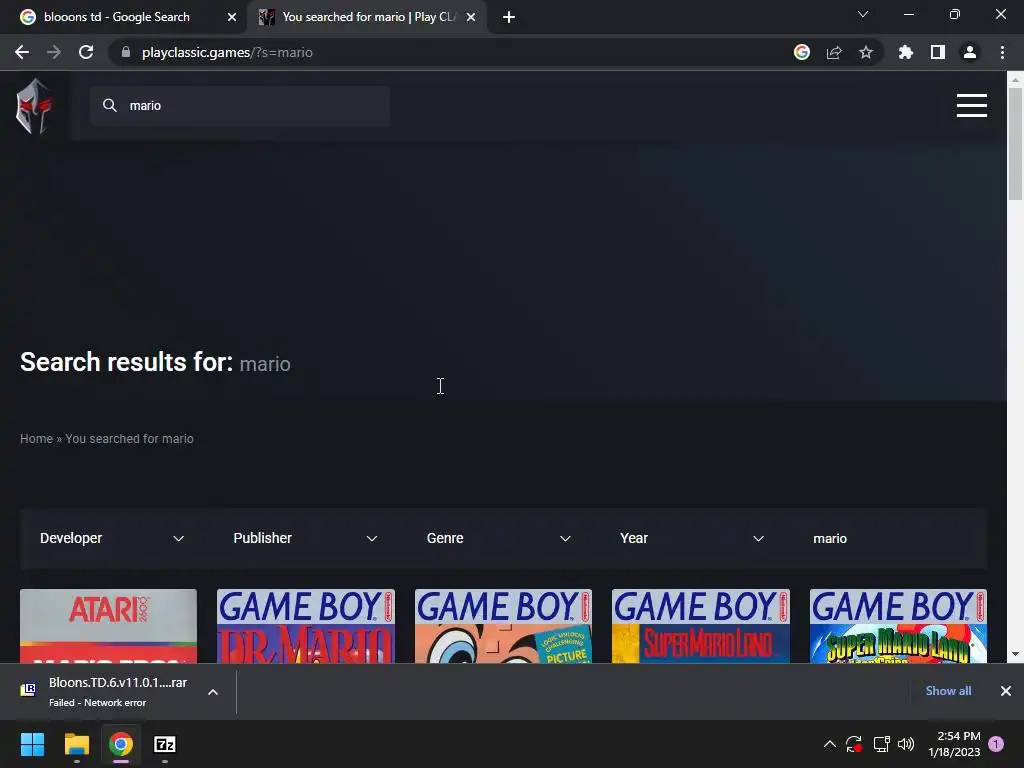The width and height of the screenshot is (1024, 768).
Task: Expand the Genre filter dropdown
Action: (498, 538)
